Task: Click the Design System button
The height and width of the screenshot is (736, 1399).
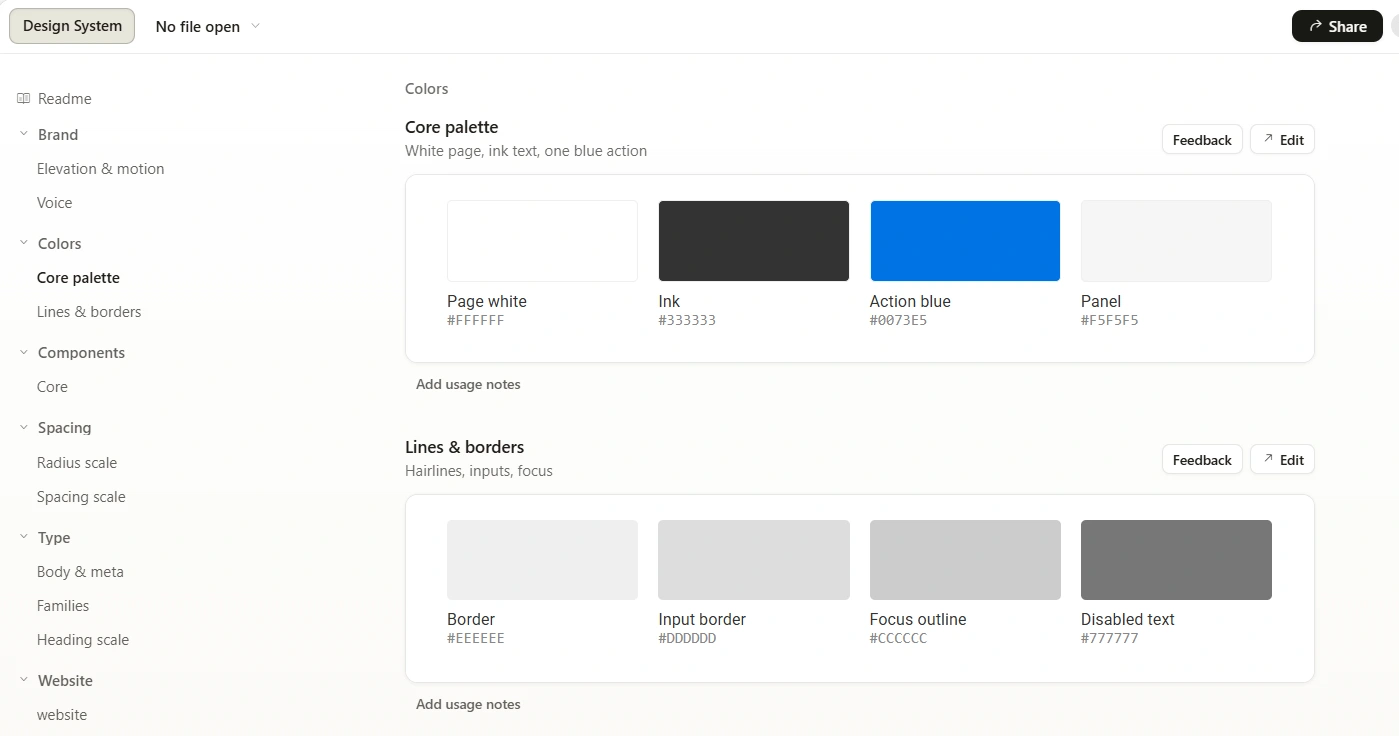Action: pos(72,26)
